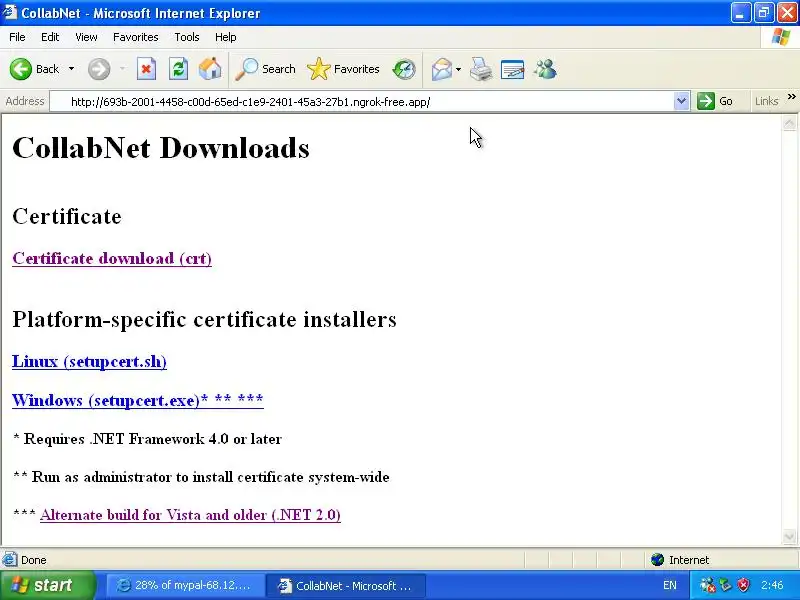Select the CollabNet taskbar window button
This screenshot has width=800, height=600.
pyautogui.click(x=346, y=586)
